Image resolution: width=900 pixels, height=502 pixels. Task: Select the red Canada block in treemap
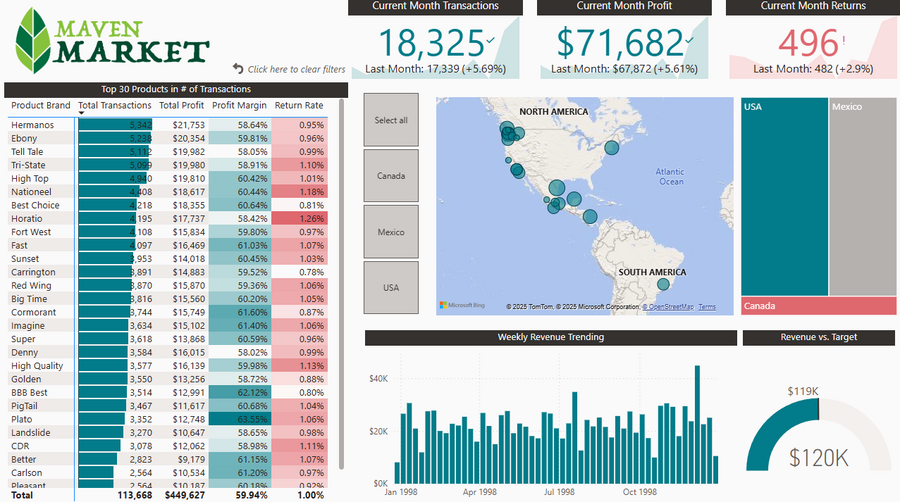pos(818,306)
